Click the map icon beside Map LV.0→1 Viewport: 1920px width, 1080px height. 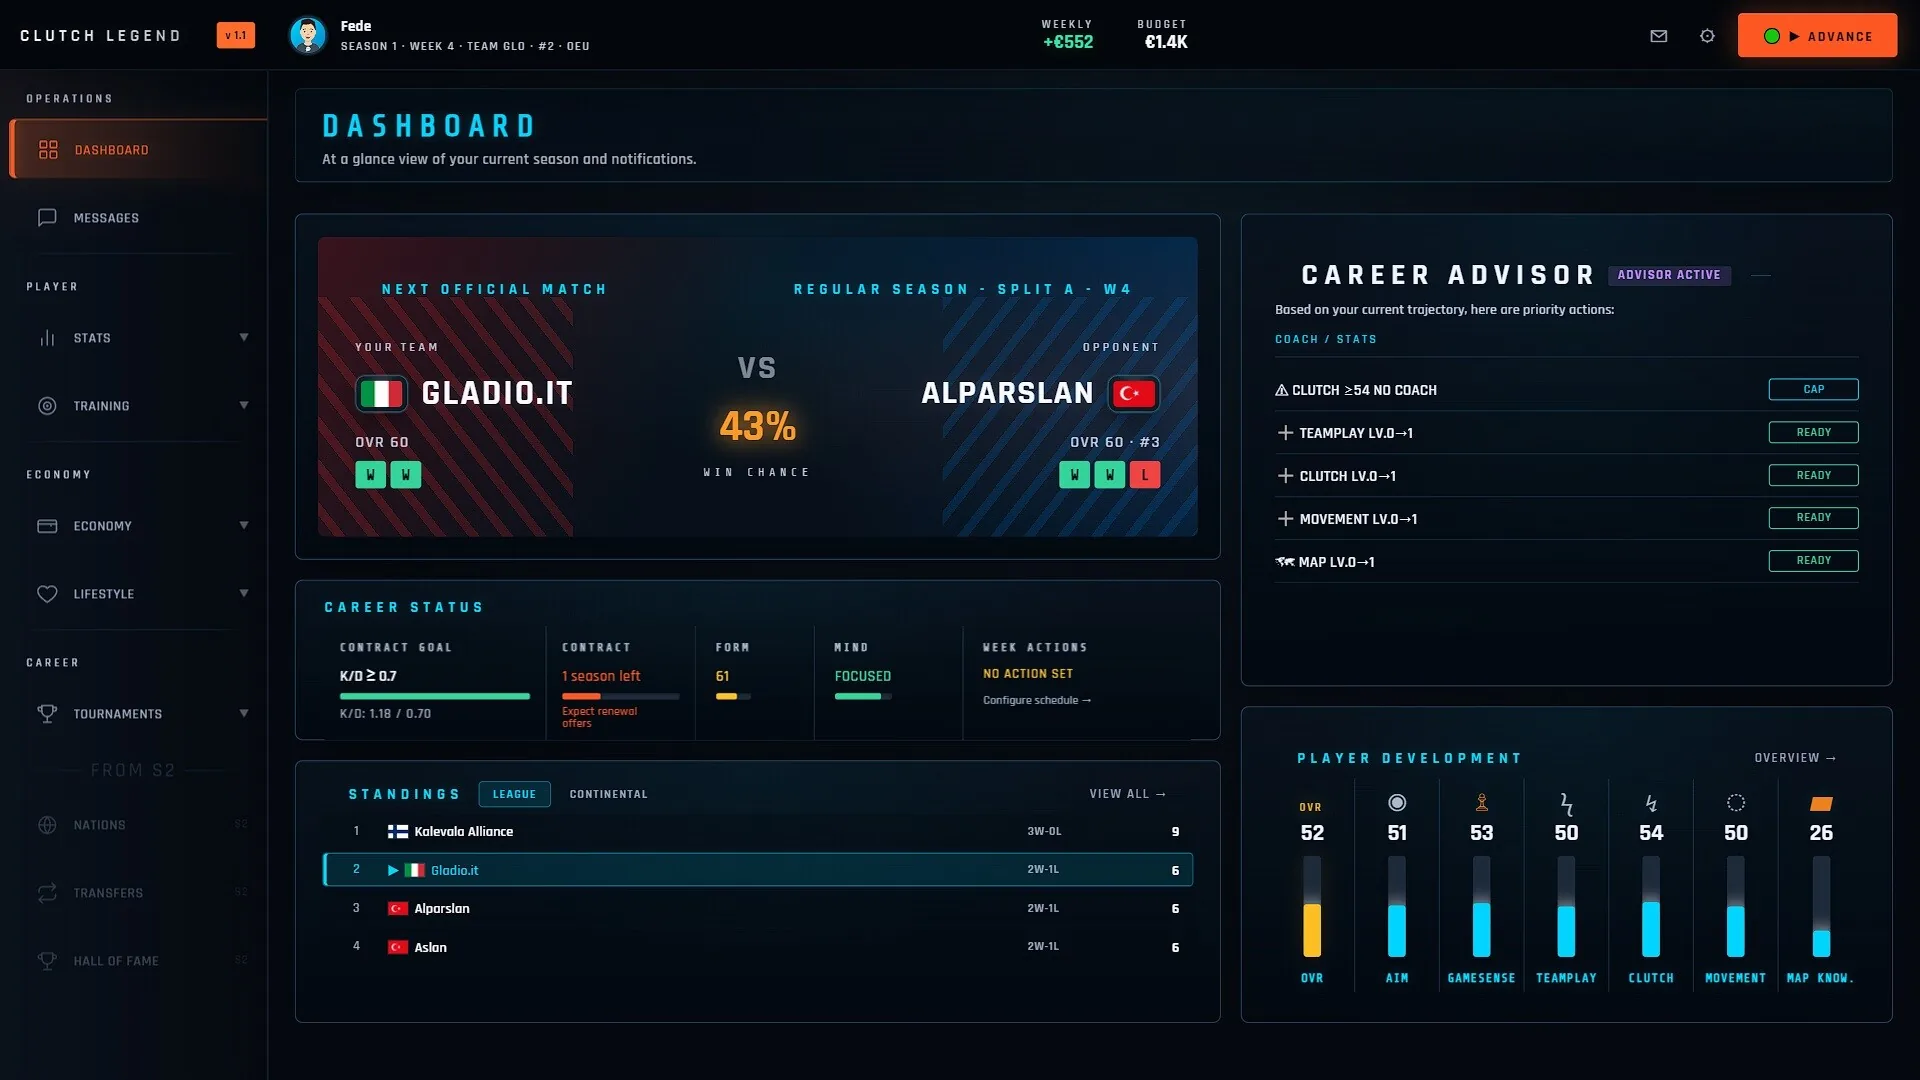(1285, 562)
